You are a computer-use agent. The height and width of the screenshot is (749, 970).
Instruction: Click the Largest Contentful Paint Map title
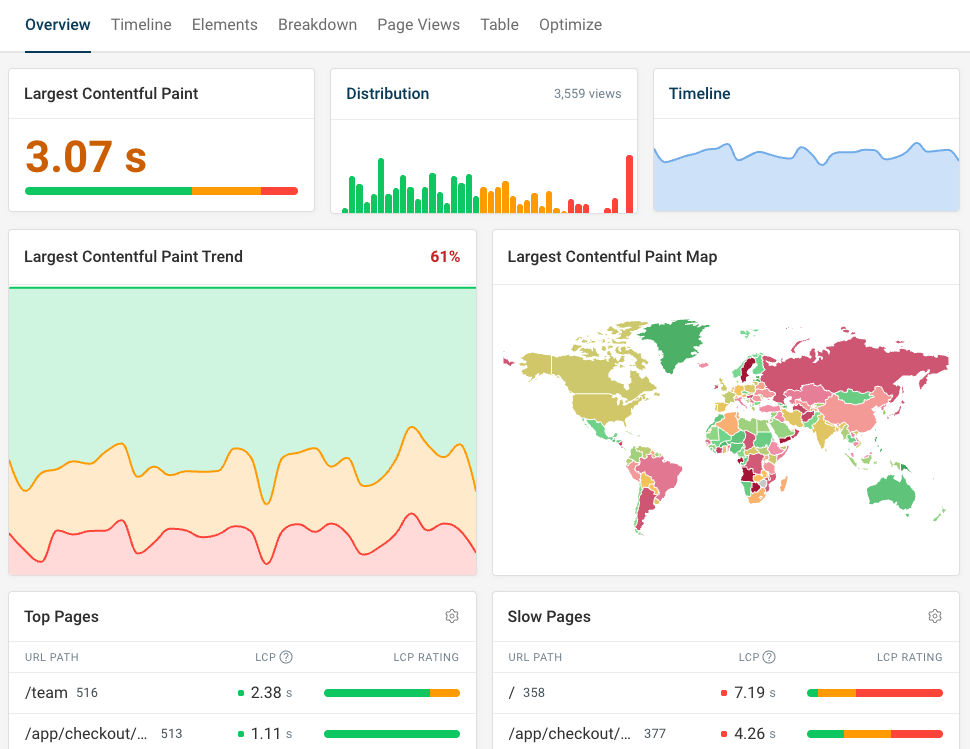pos(612,257)
